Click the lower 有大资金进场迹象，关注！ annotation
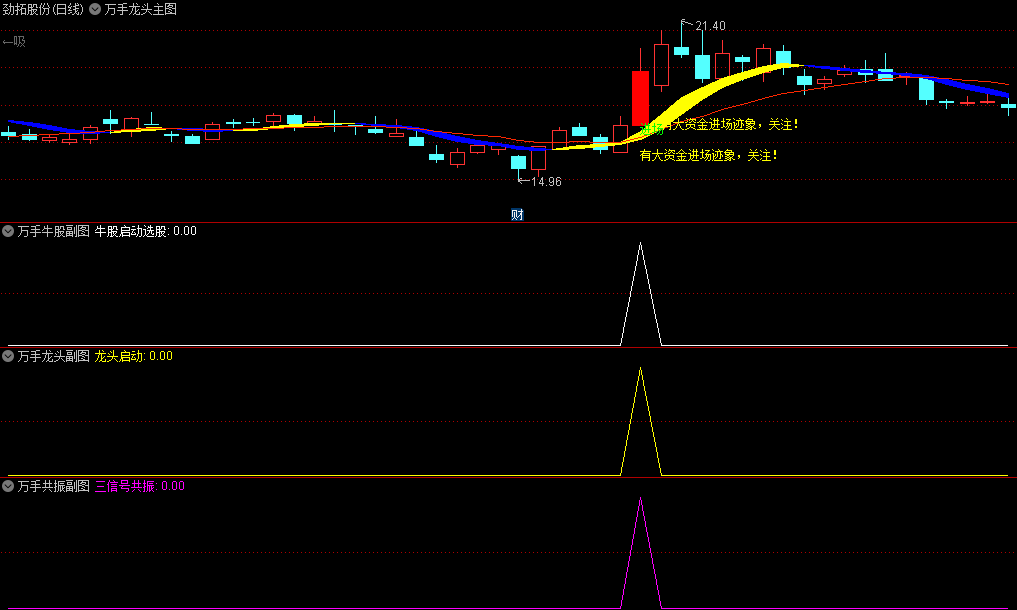The height and width of the screenshot is (610, 1017). pyautogui.click(x=708, y=155)
